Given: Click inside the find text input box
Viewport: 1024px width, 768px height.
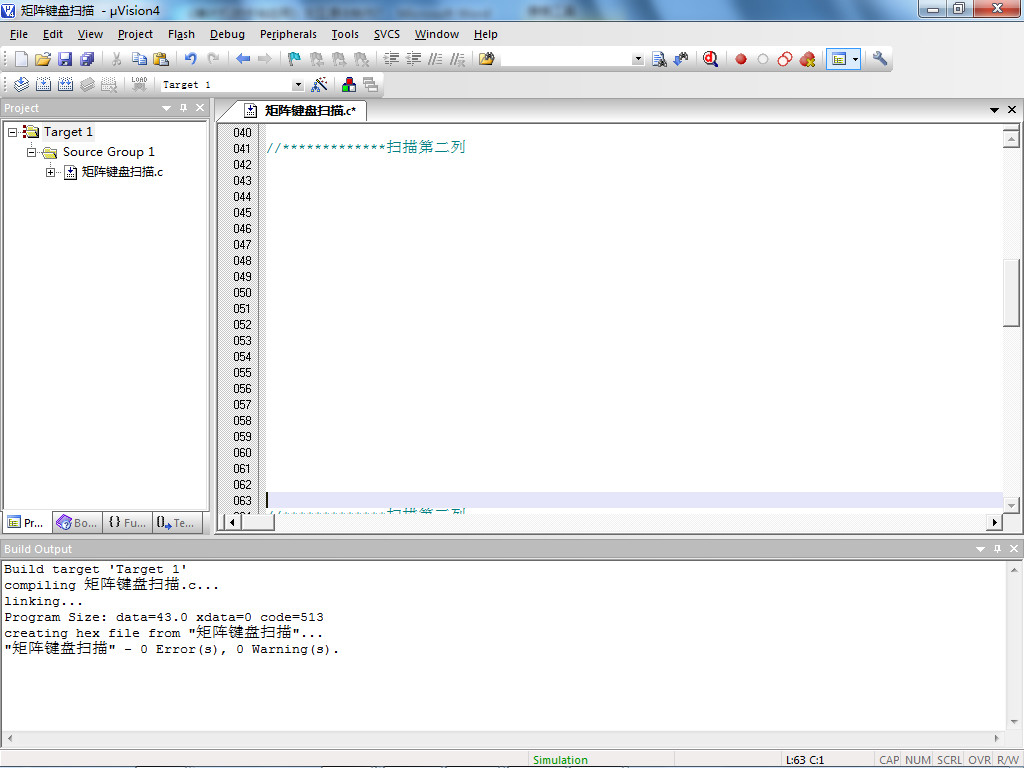Looking at the screenshot, I should pyautogui.click(x=566, y=59).
